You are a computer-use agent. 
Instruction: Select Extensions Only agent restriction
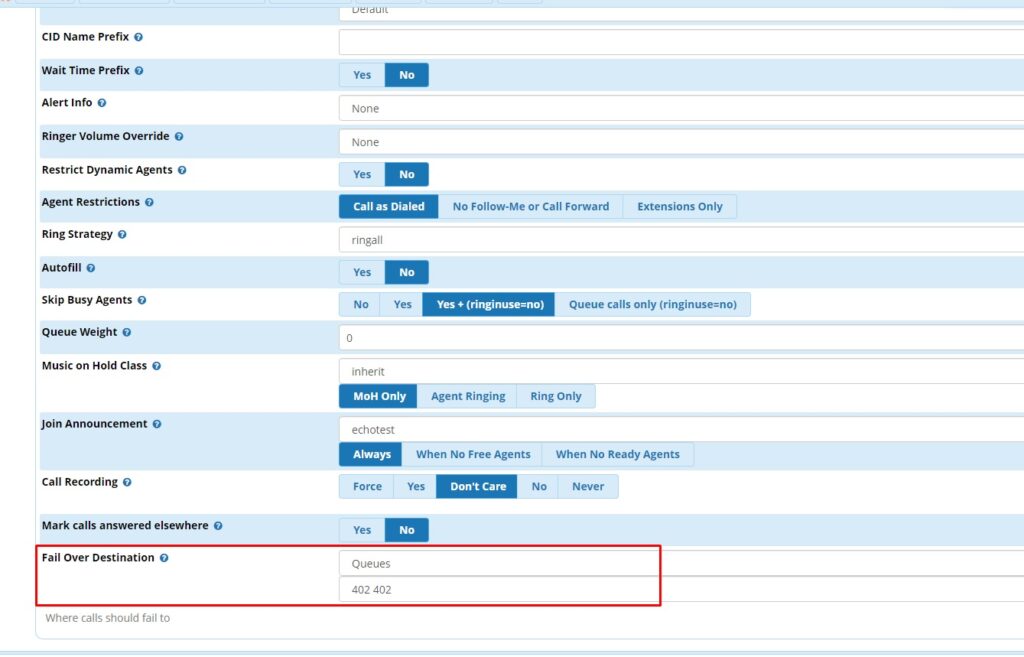click(679, 207)
